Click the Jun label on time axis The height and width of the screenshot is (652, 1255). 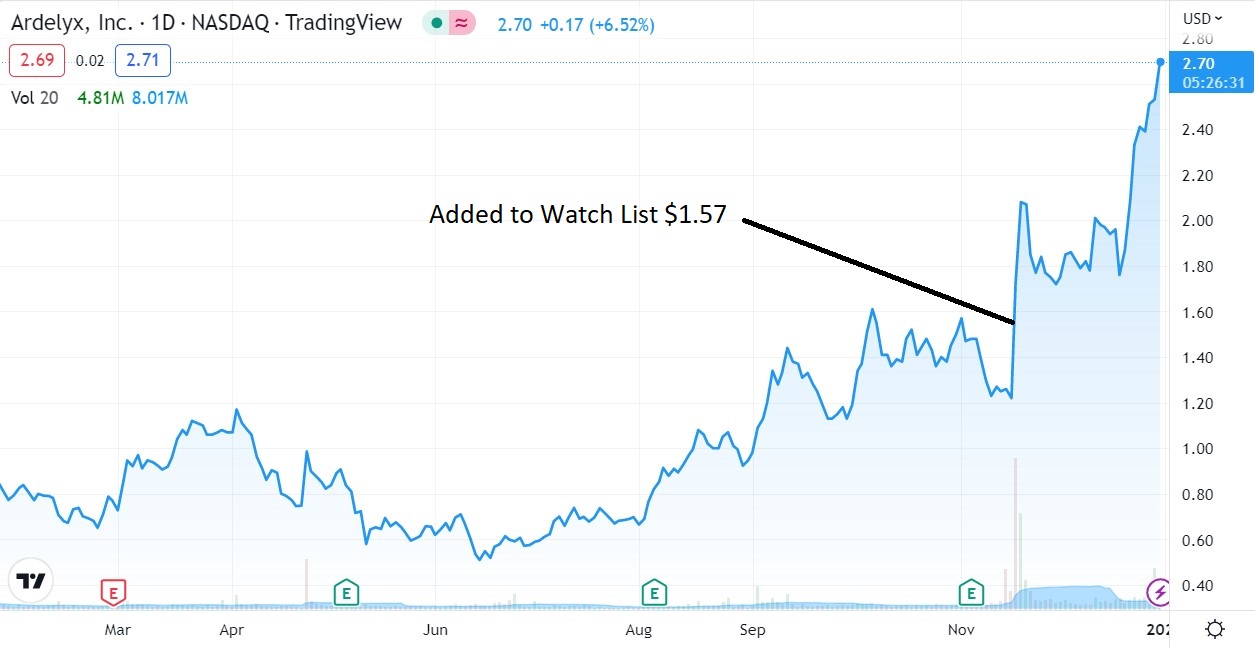tap(435, 630)
